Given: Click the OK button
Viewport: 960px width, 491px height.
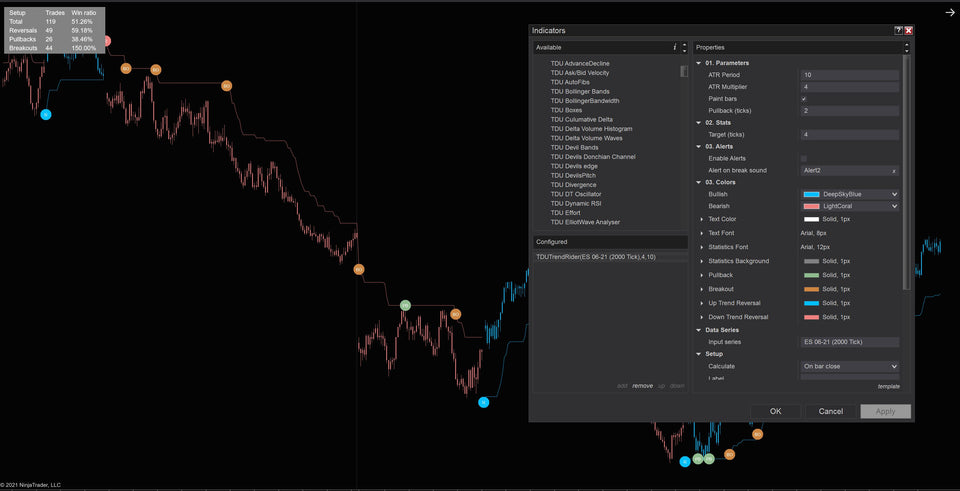Looking at the screenshot, I should click(775, 411).
